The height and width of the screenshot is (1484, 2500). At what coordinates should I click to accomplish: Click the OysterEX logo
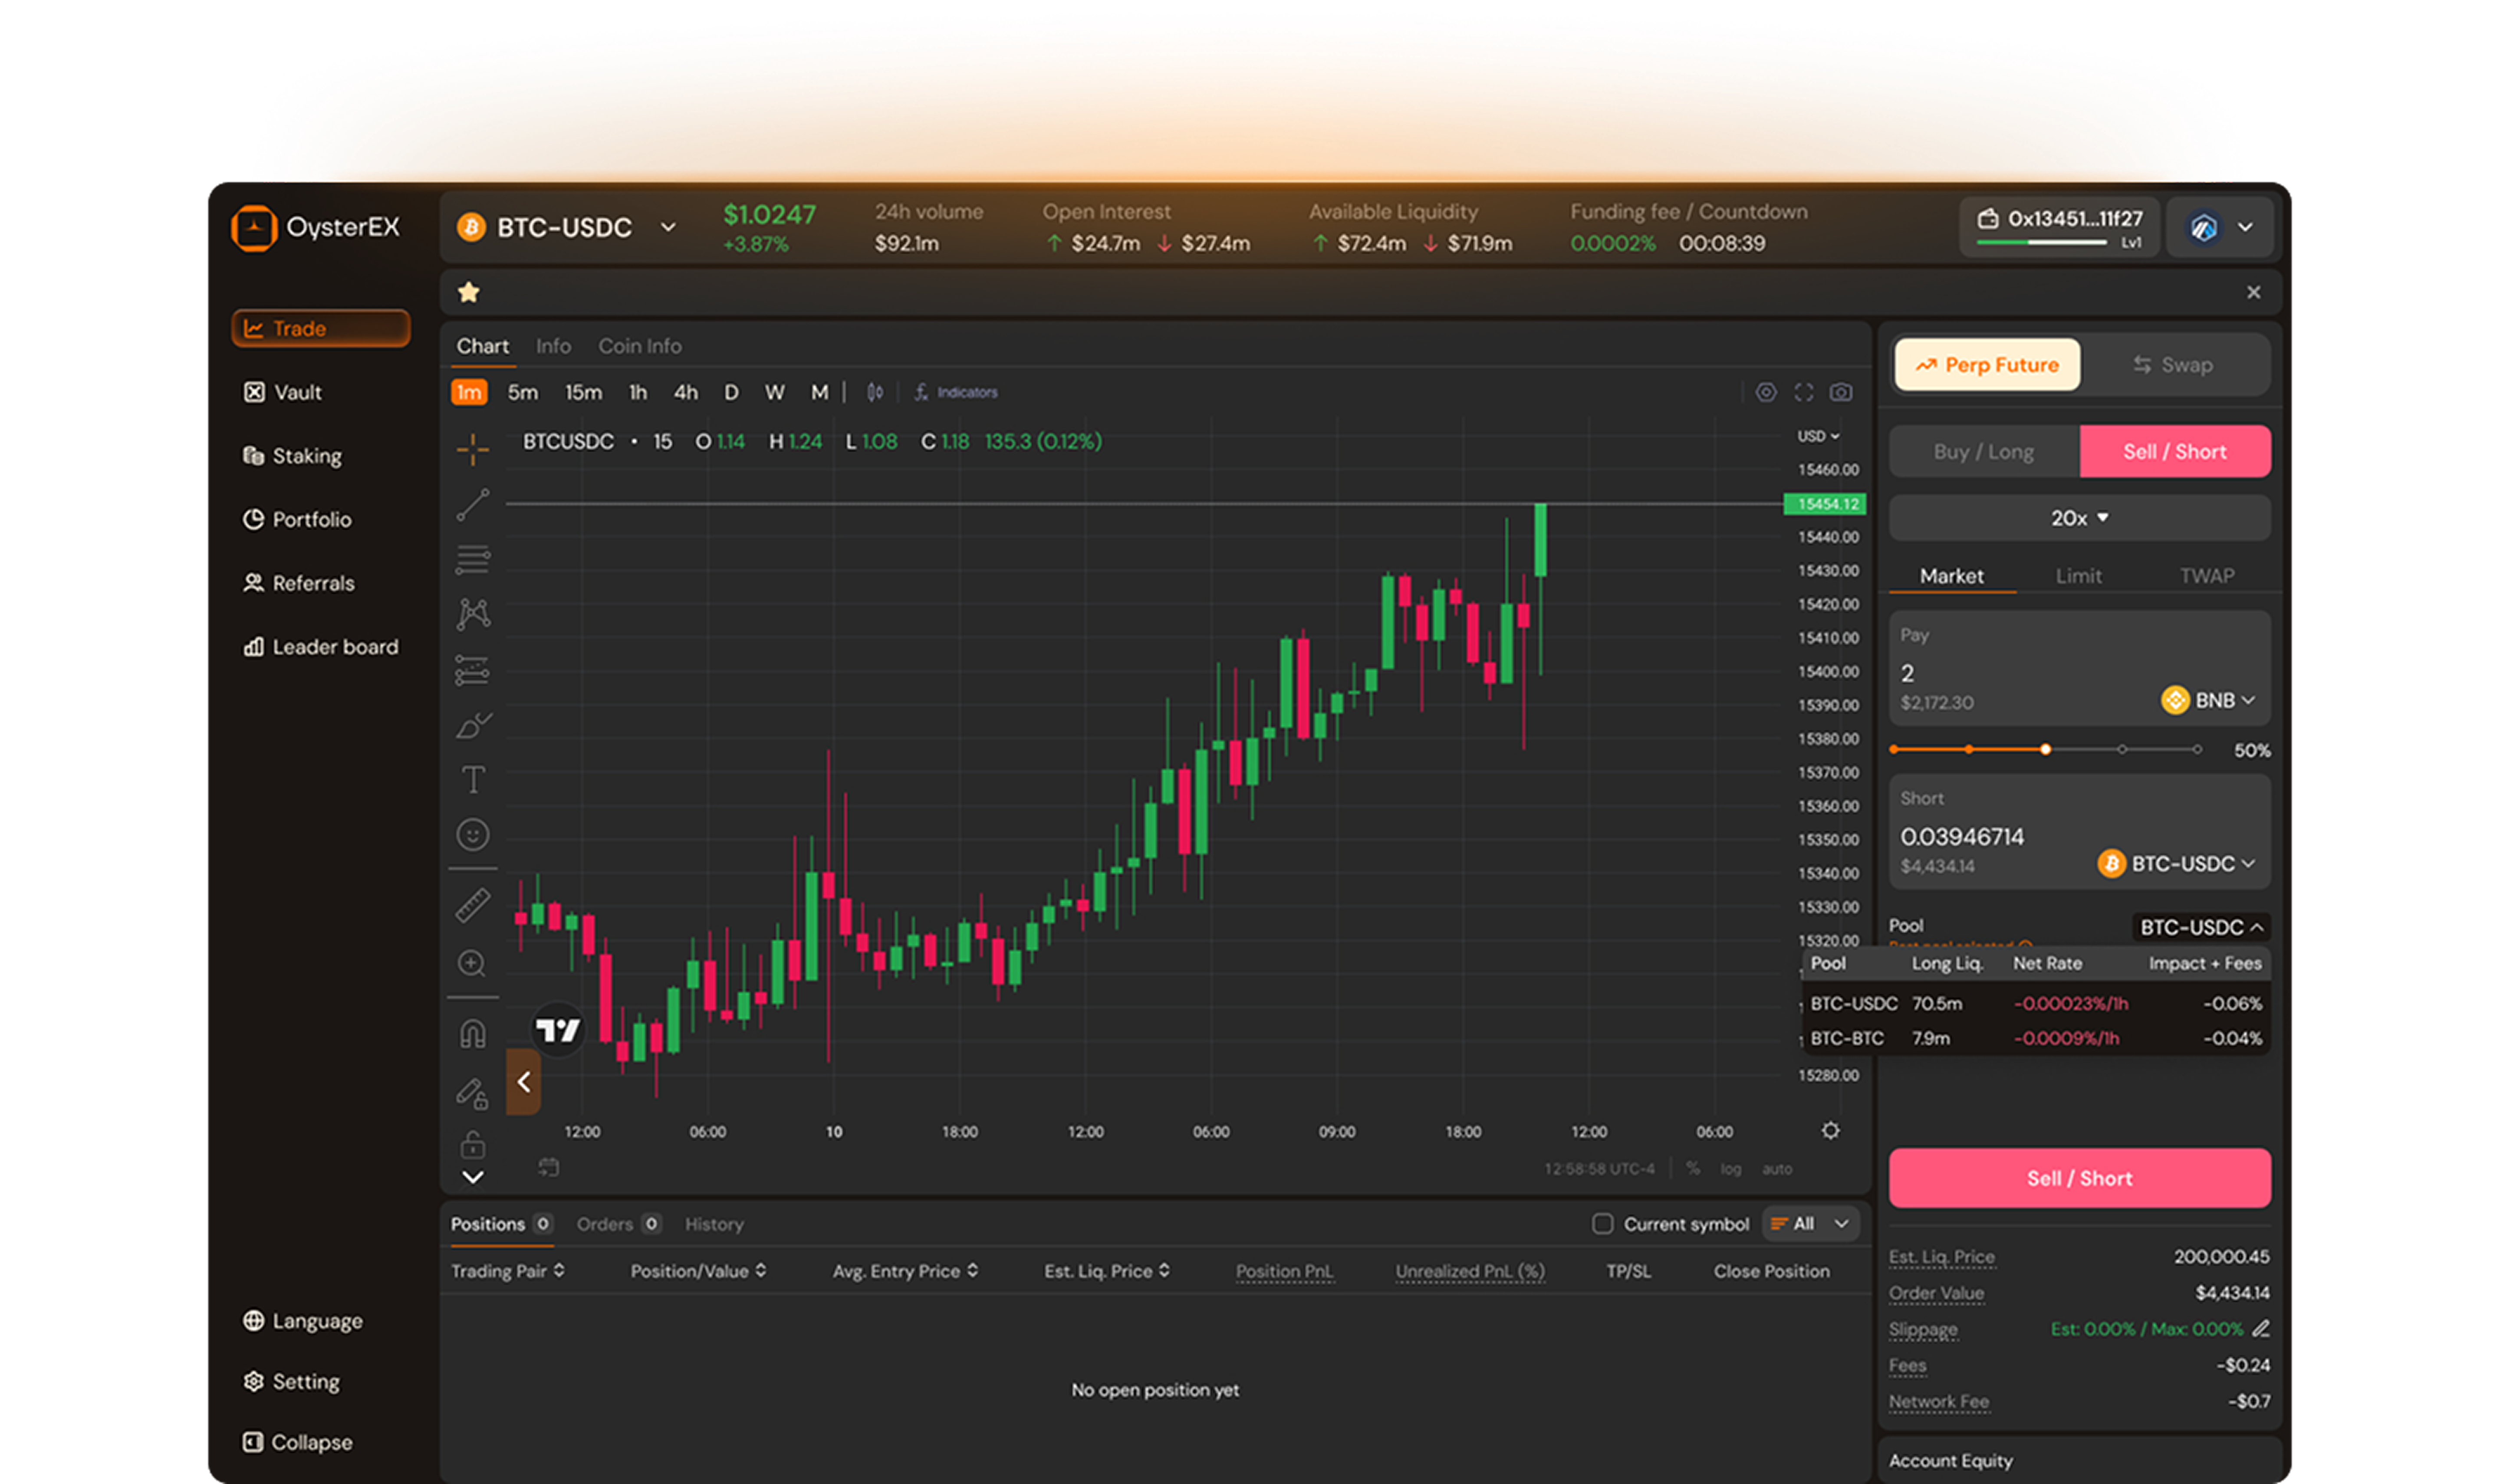coord(315,228)
